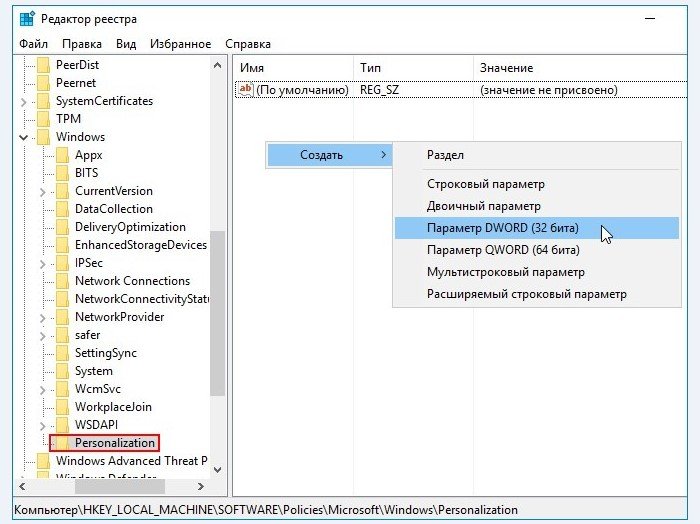Open the Правка menu
The image size is (700, 524).
point(82,44)
